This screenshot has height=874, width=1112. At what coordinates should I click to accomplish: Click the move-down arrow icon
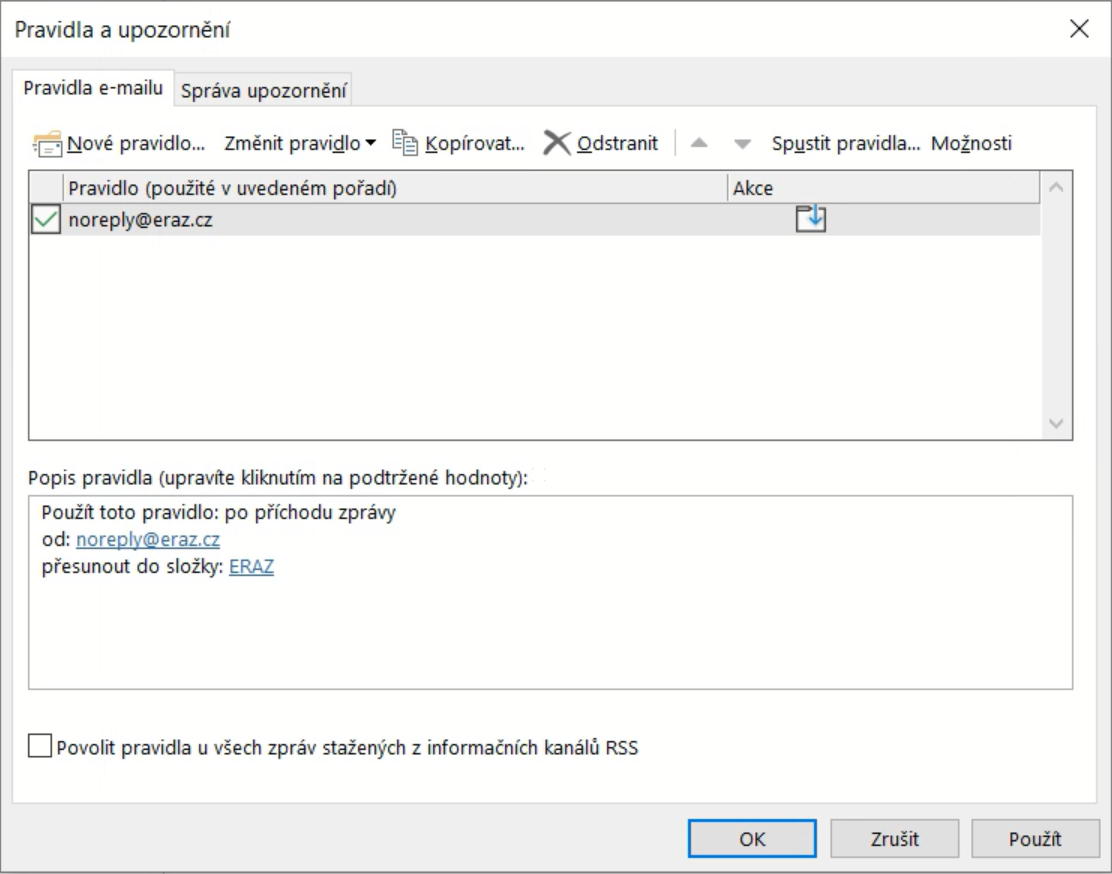[741, 144]
